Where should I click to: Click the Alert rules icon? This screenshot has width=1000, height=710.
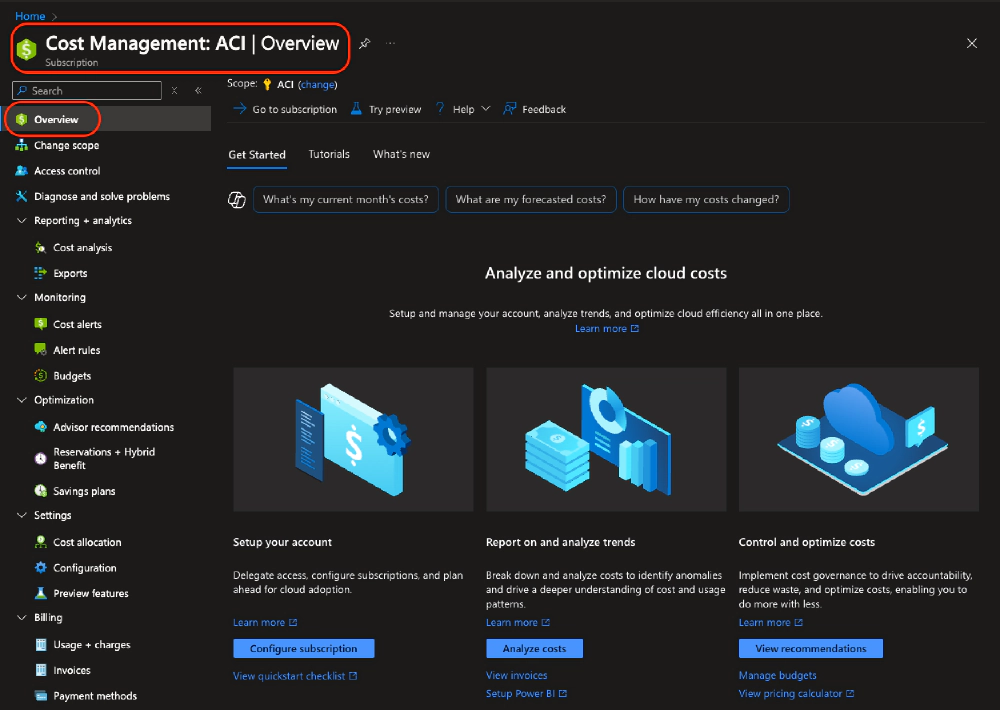tap(41, 350)
